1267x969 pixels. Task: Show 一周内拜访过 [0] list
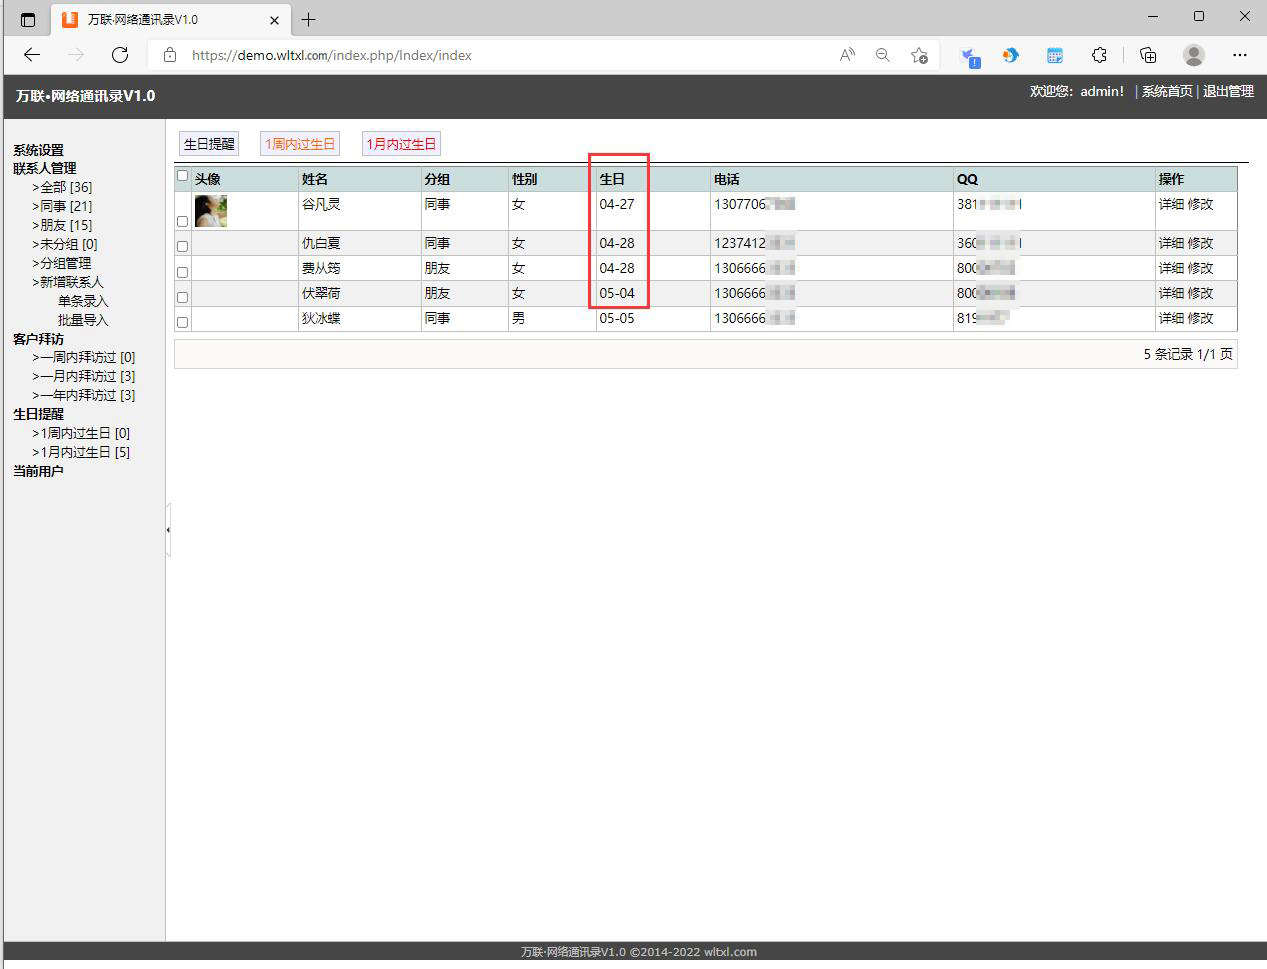pyautogui.click(x=84, y=357)
